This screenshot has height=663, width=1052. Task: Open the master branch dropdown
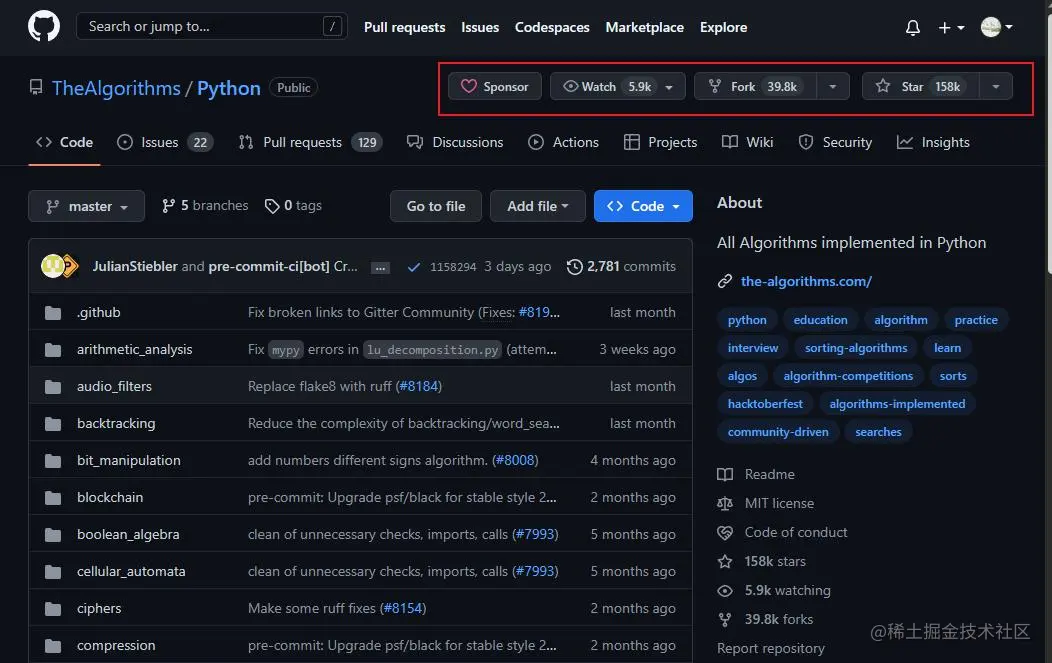(87, 206)
